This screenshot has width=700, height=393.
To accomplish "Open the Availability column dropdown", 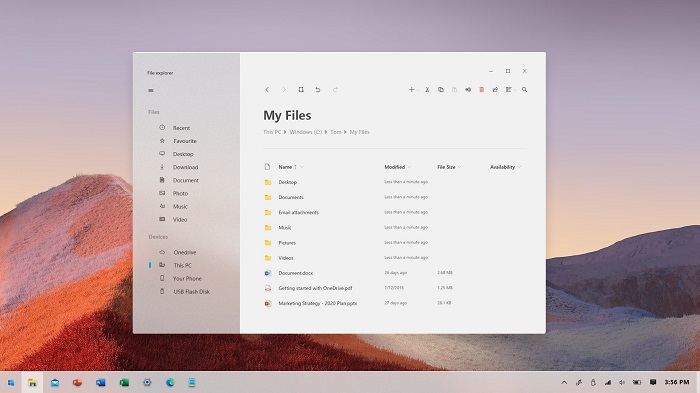I will pos(519,167).
